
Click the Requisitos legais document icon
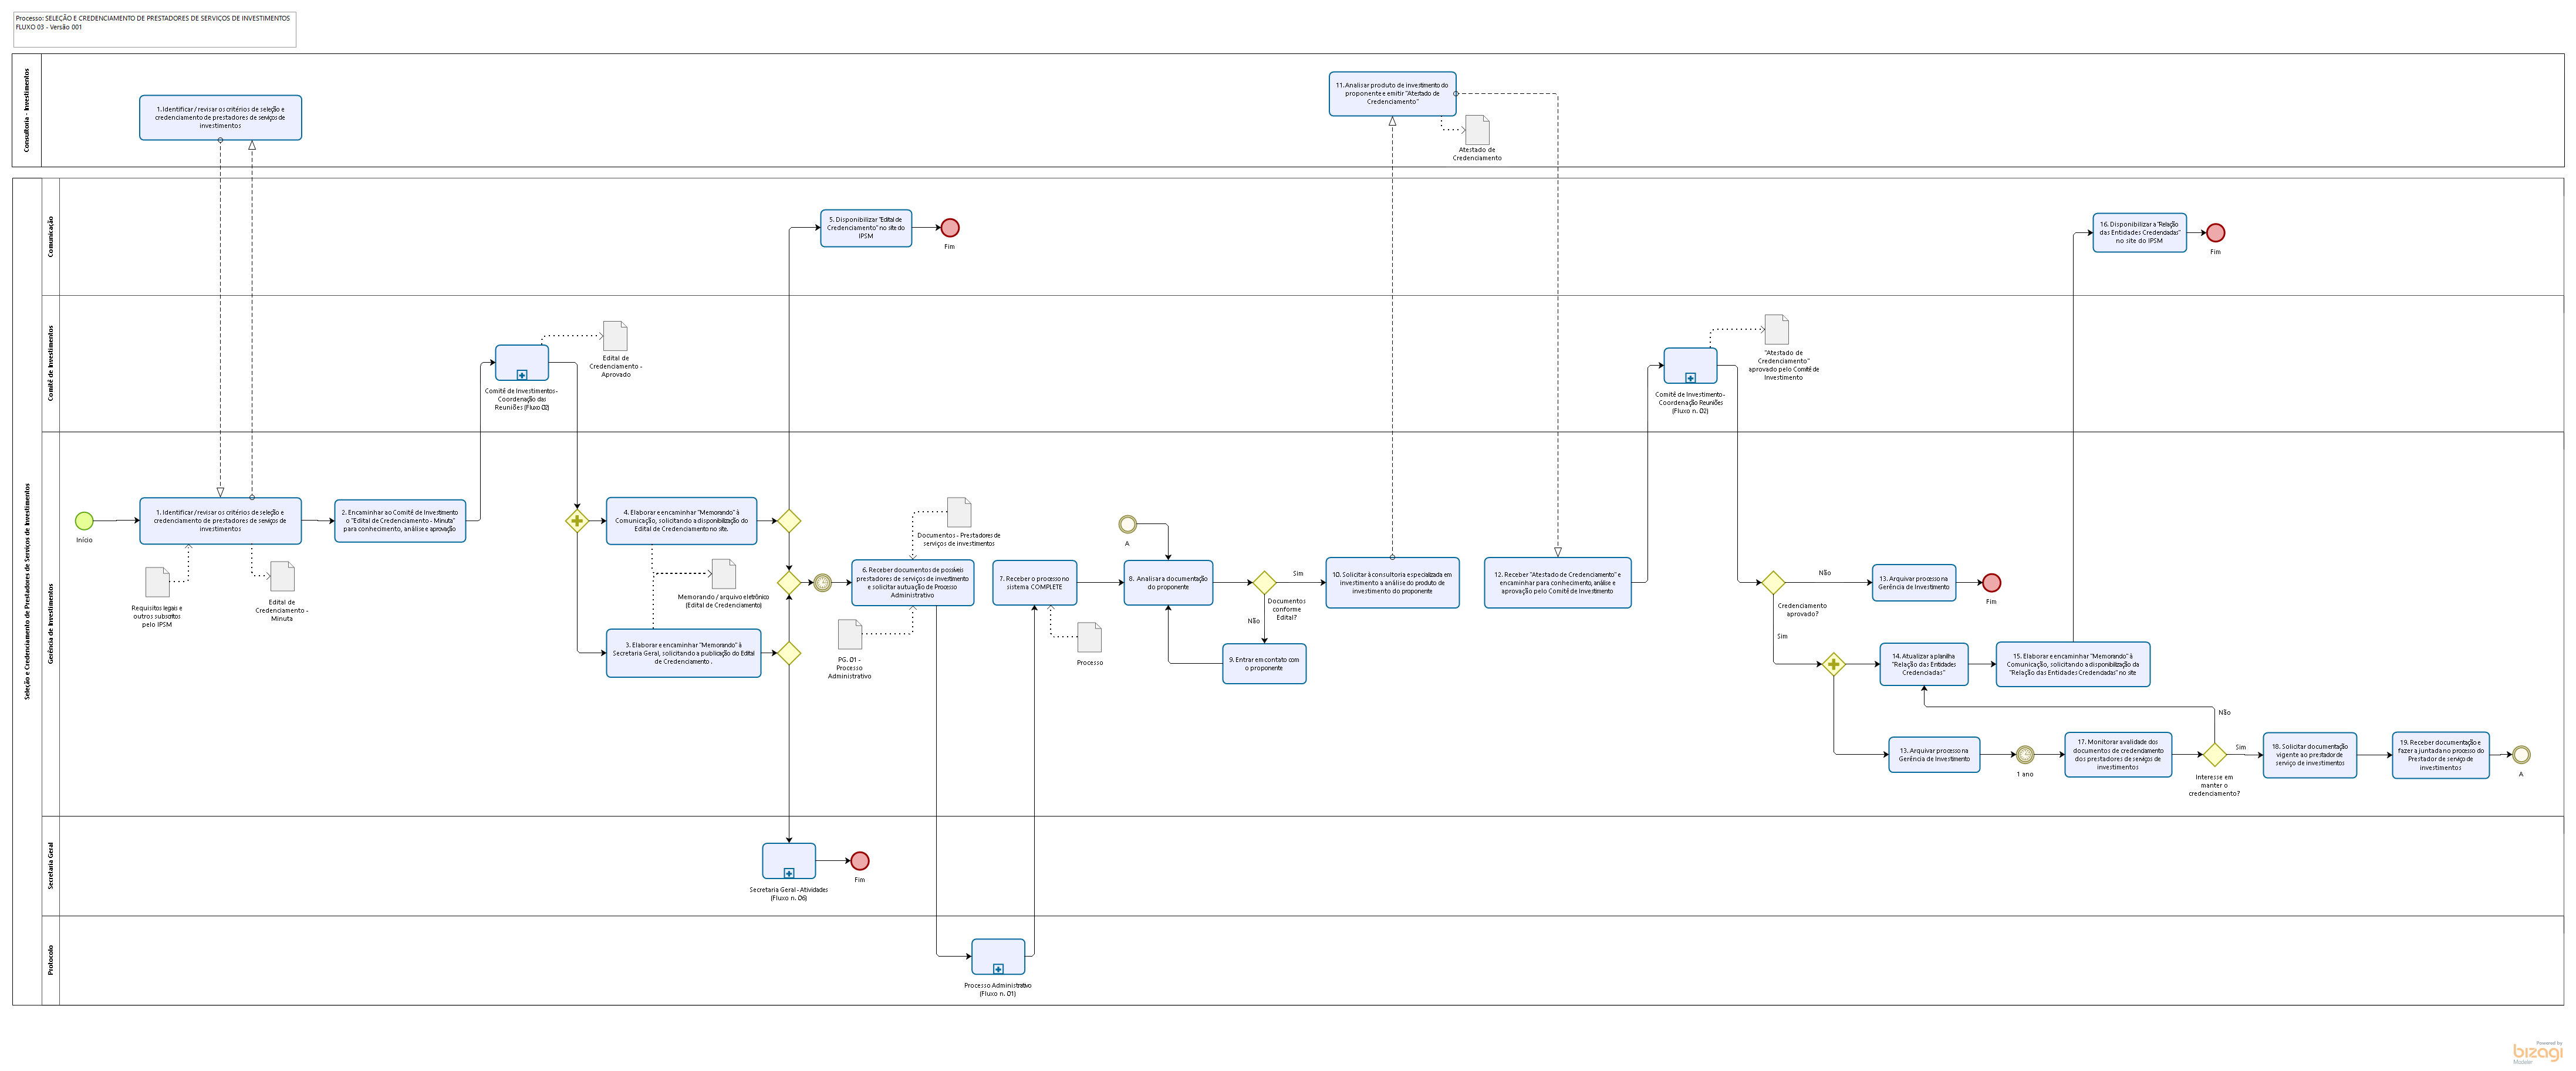(x=157, y=582)
